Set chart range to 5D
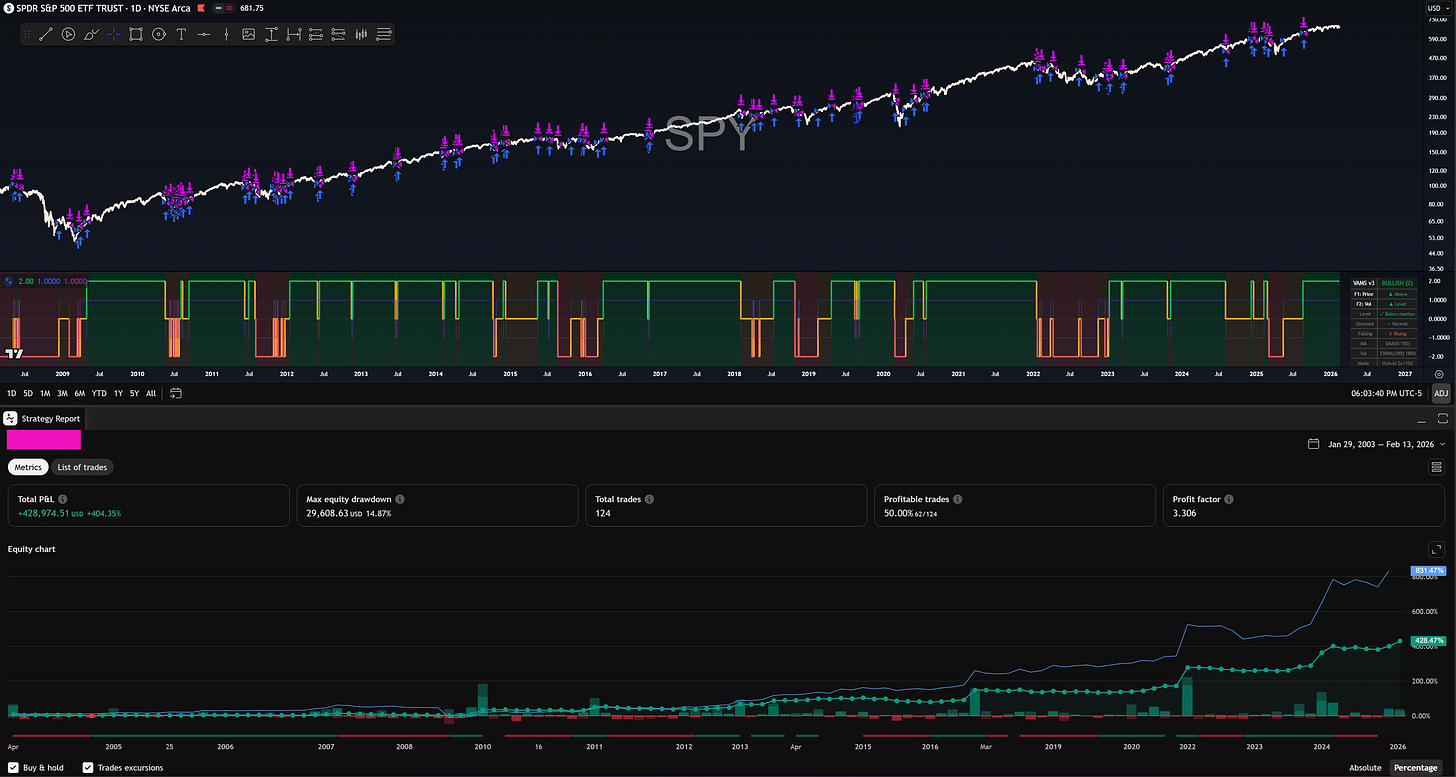The height and width of the screenshot is (777, 1456). [x=28, y=393]
